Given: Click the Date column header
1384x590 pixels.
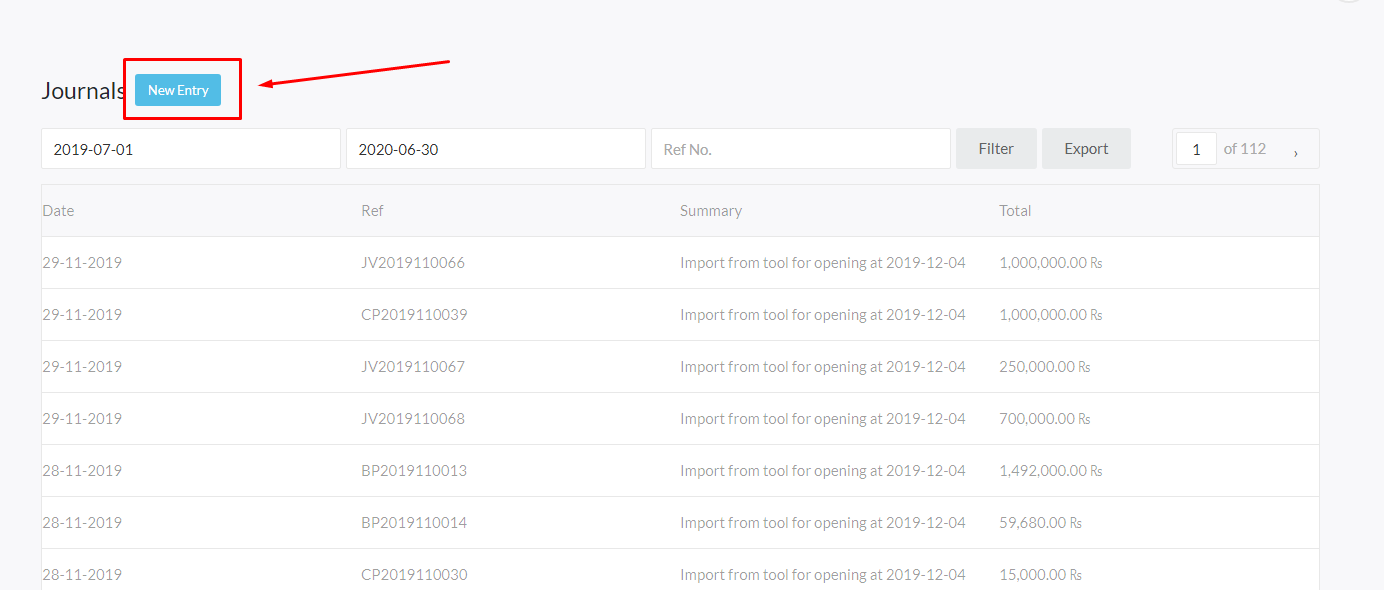Looking at the screenshot, I should point(58,211).
